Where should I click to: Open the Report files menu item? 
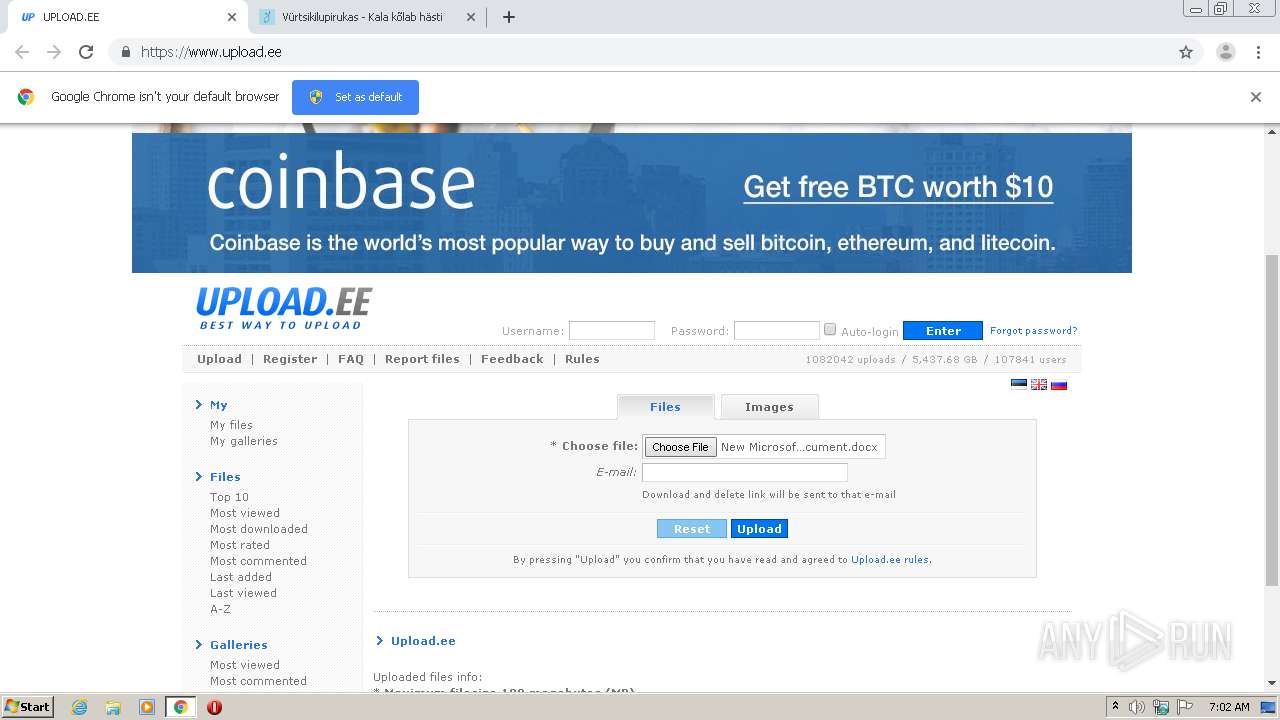(422, 359)
